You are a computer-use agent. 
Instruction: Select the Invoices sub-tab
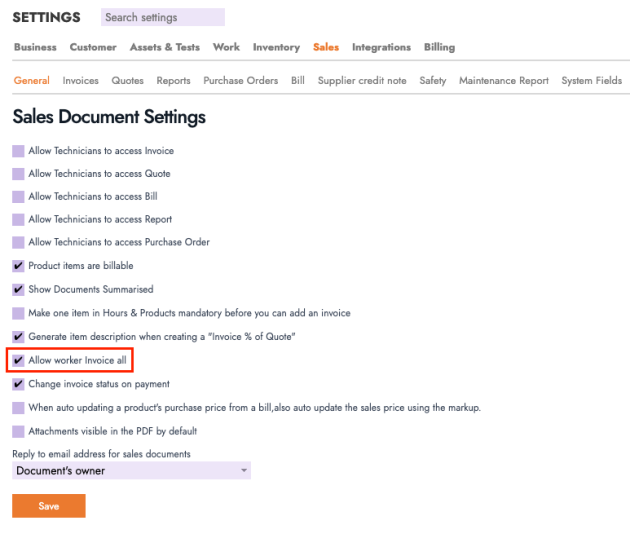[x=81, y=81]
